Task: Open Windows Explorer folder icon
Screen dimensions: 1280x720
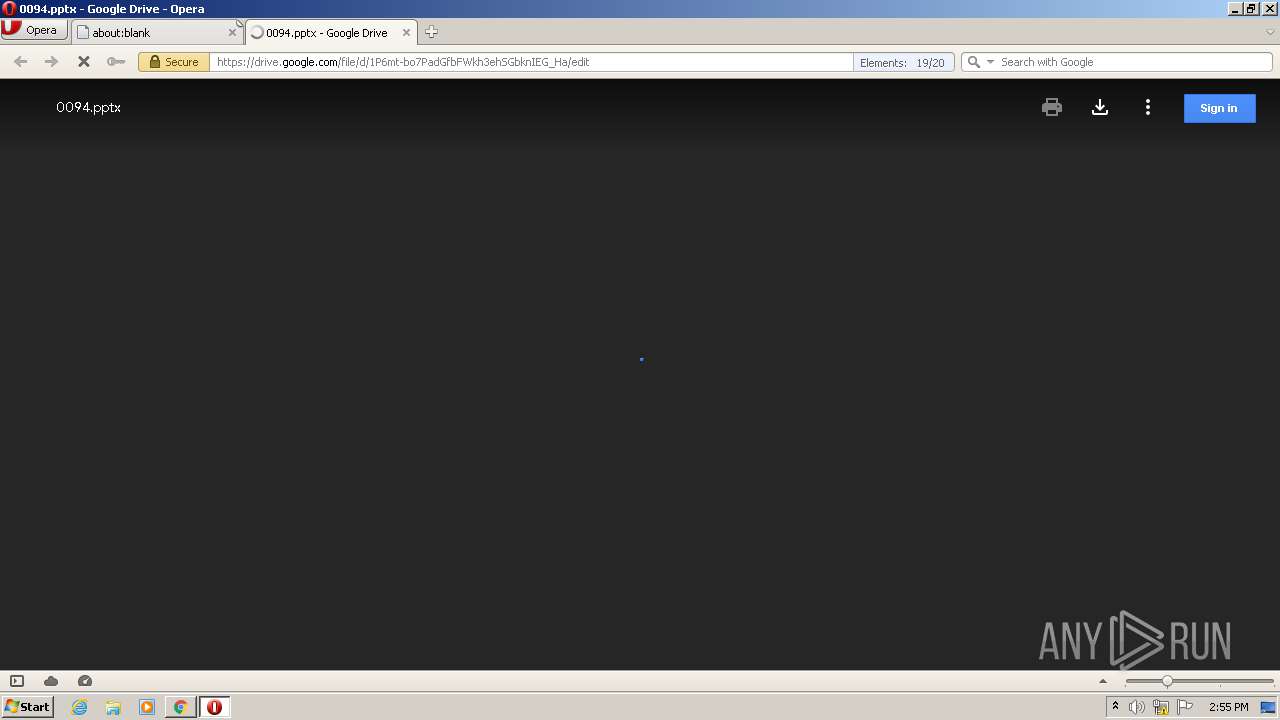Action: [113, 707]
